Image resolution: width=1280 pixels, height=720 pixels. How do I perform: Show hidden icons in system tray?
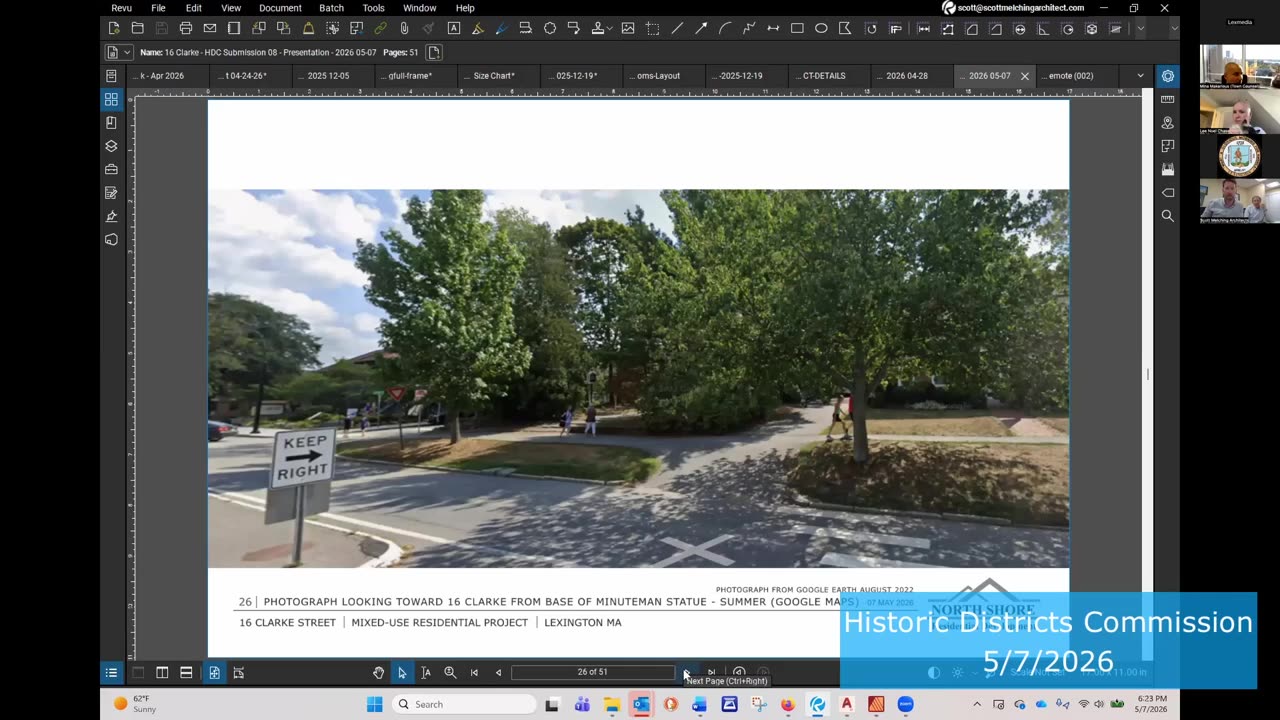pos(977,704)
